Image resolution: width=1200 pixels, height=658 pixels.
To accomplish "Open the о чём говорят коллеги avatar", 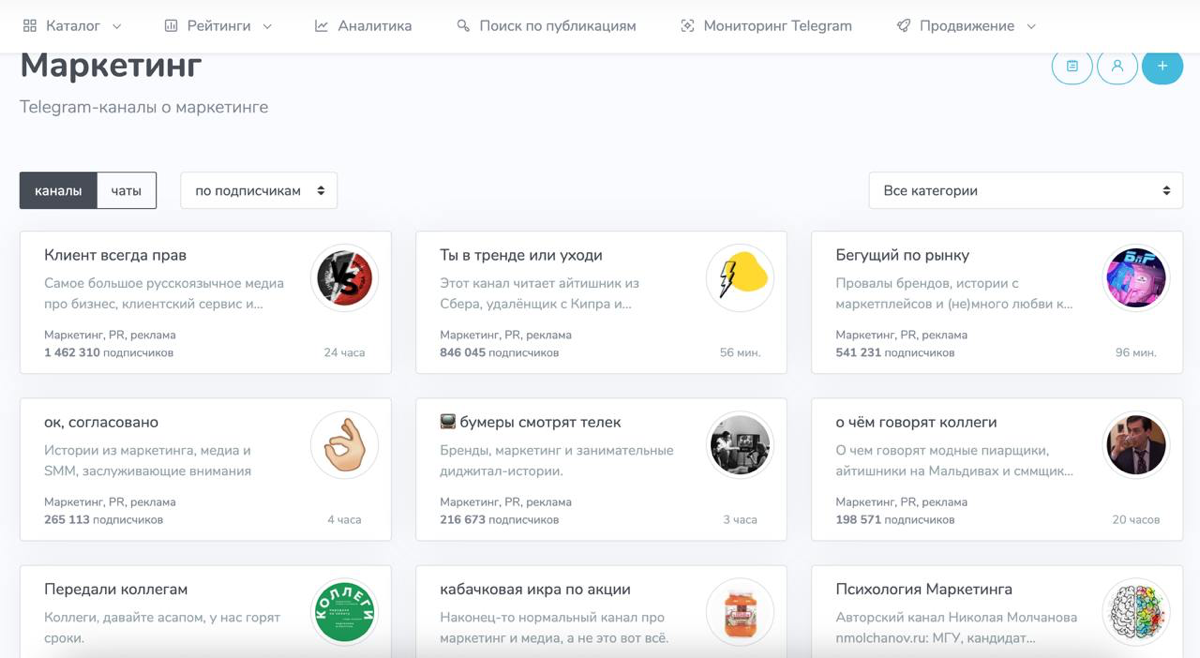I will coord(1137,445).
